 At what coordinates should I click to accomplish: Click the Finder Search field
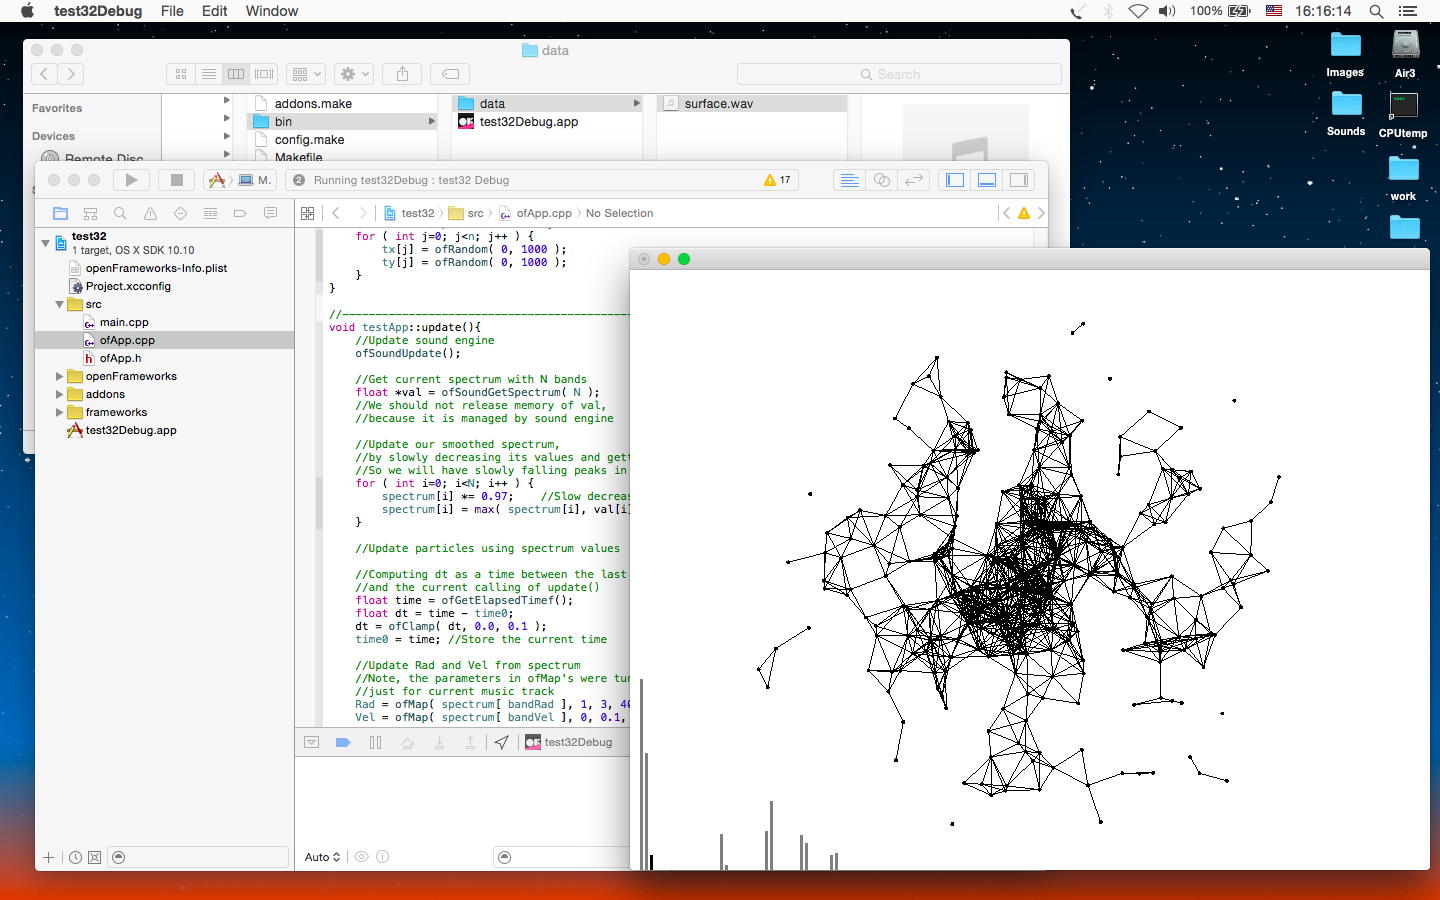point(898,74)
